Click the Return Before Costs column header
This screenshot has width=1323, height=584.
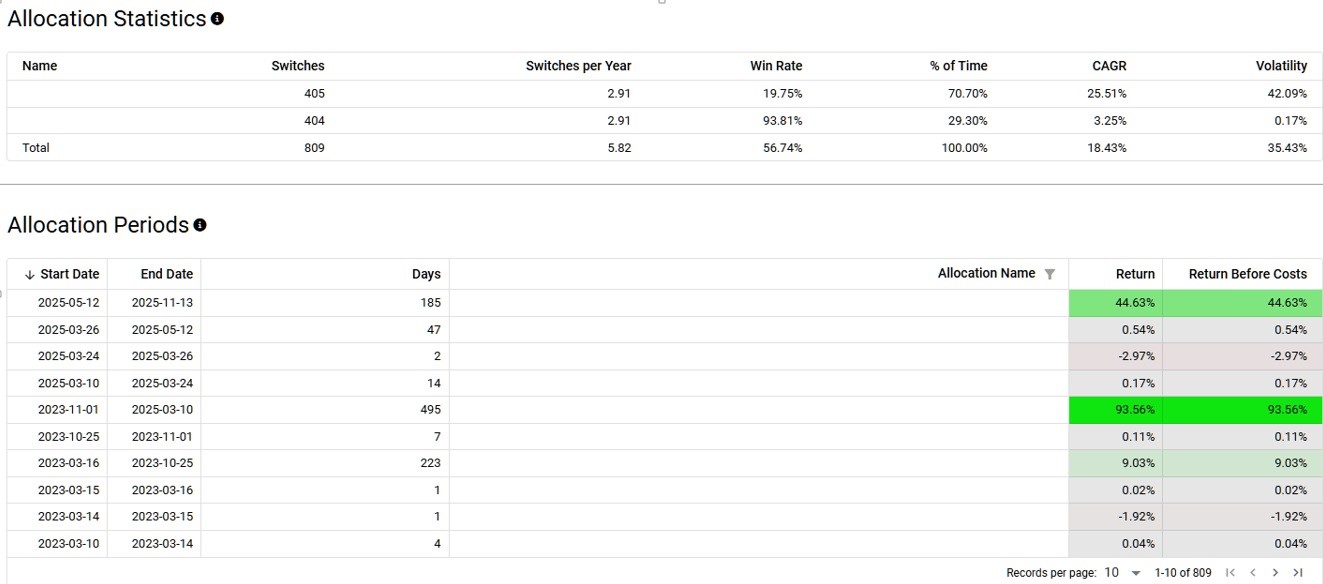tap(1247, 274)
